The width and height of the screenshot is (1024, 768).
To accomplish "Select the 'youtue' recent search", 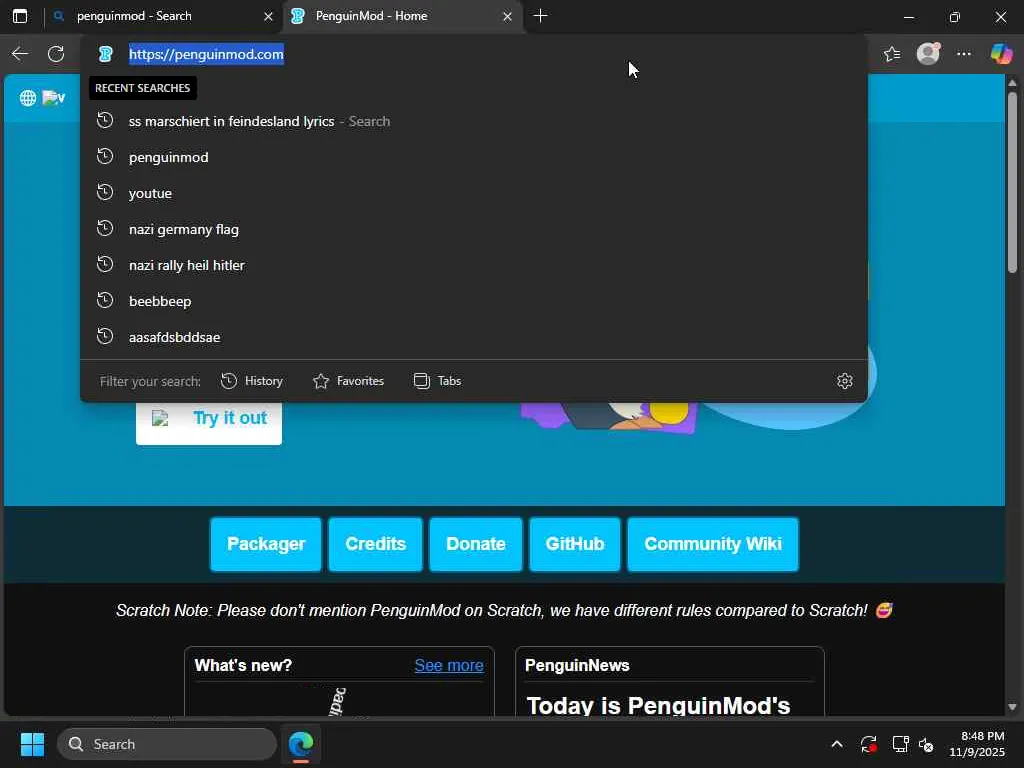I will click(x=474, y=193).
